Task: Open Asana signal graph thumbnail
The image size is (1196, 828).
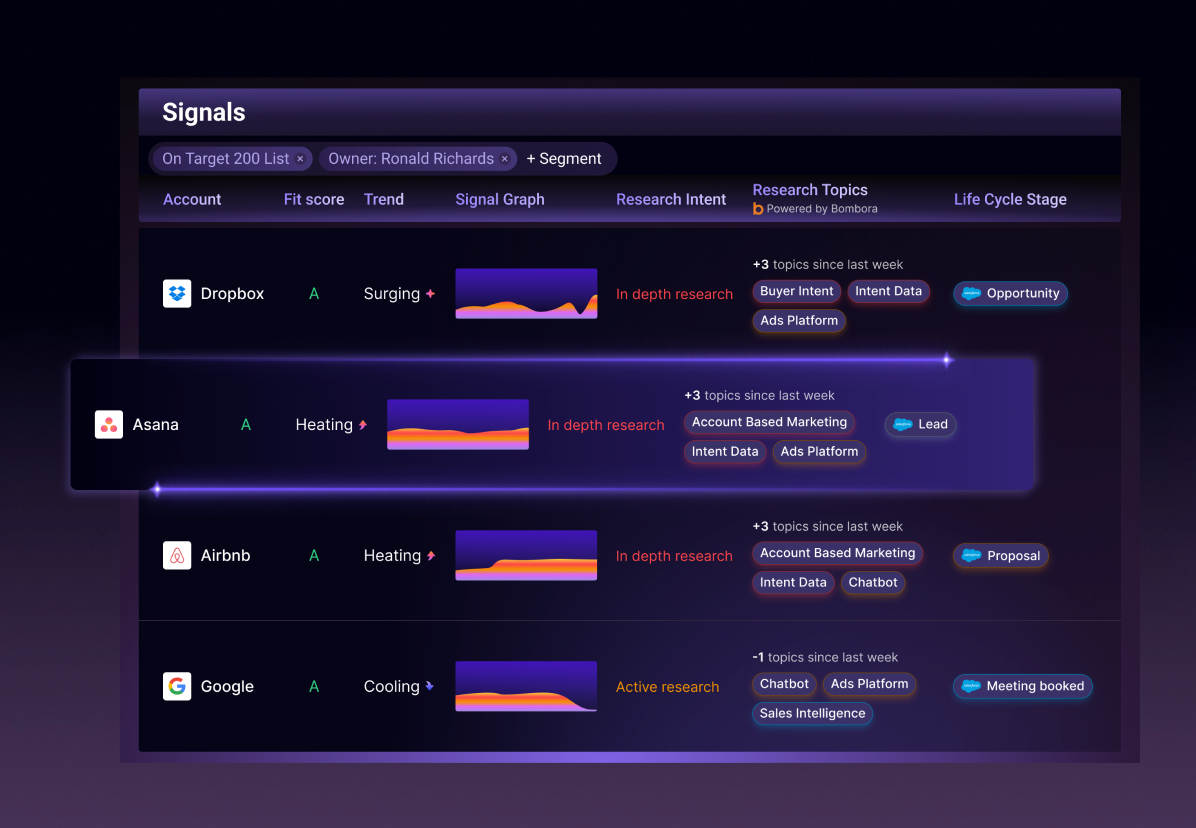Action: coord(458,425)
